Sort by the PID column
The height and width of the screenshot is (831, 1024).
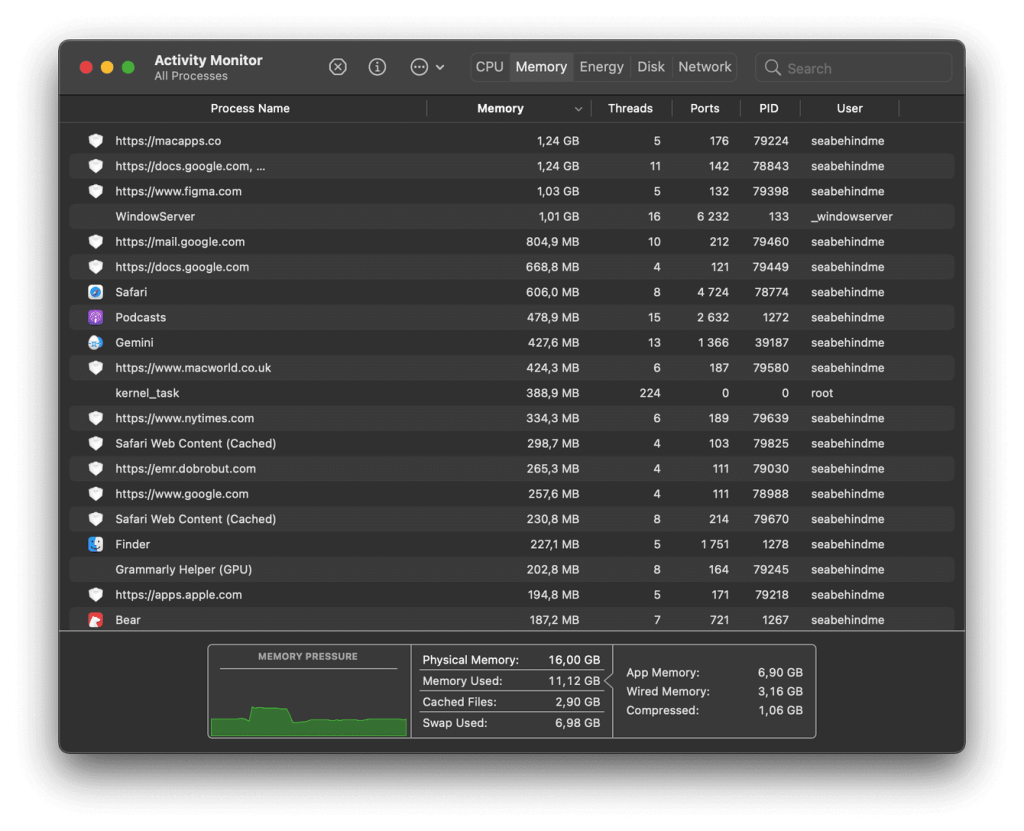(x=769, y=108)
